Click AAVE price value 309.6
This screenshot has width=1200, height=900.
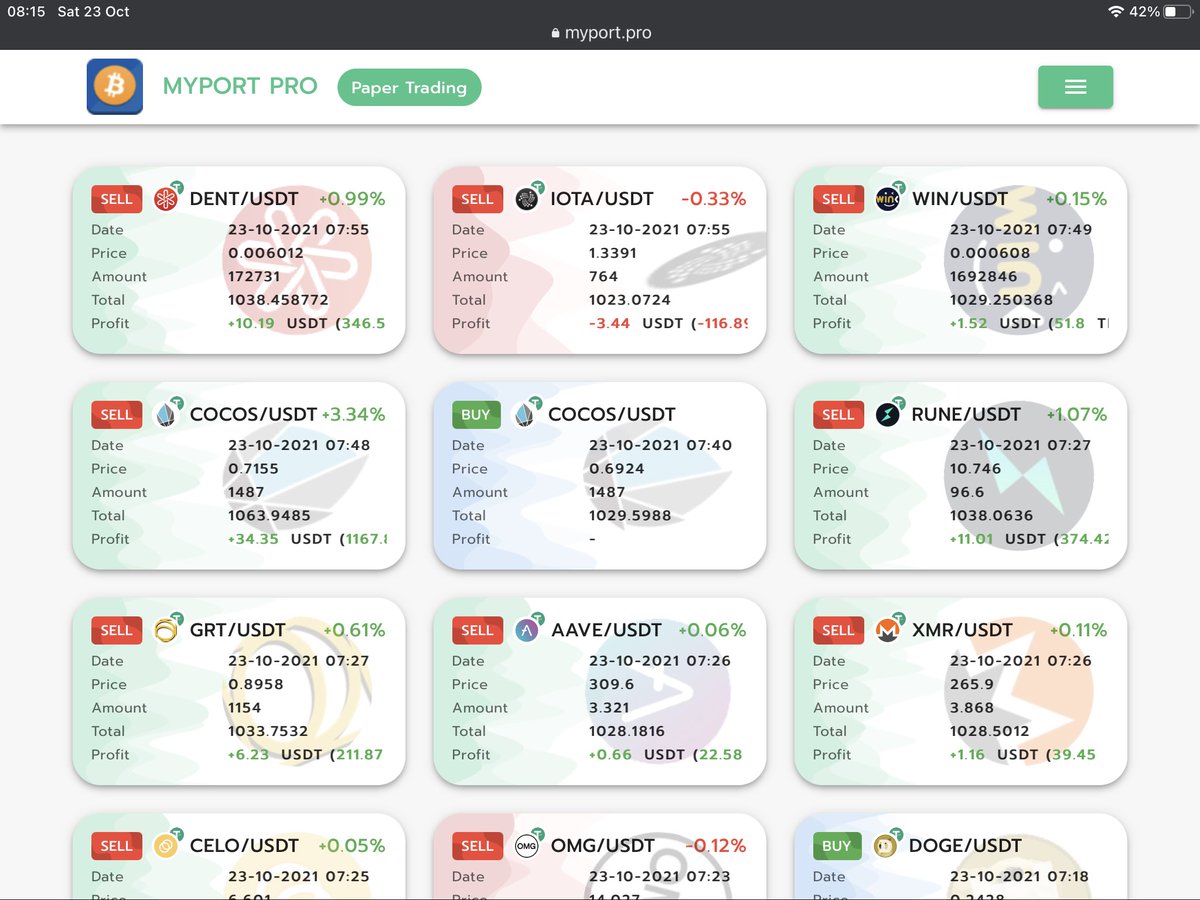coord(611,684)
